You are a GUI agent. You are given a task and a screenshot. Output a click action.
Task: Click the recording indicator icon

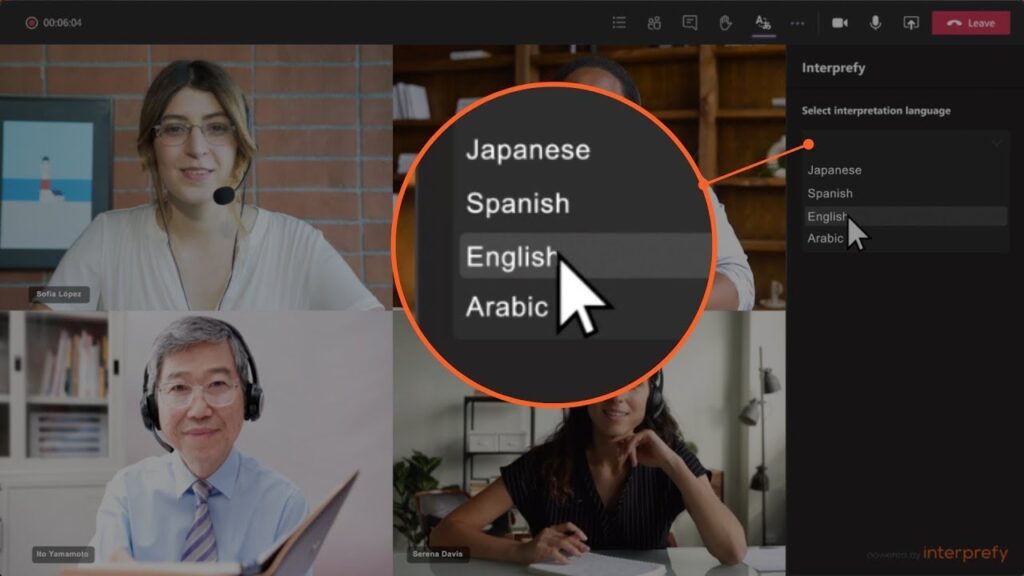32,23
